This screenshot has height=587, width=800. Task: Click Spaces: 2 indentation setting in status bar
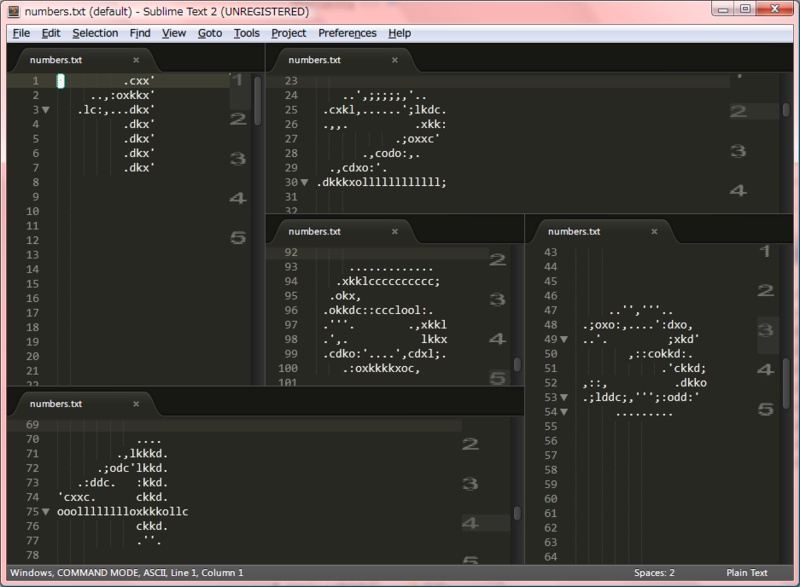point(654,573)
